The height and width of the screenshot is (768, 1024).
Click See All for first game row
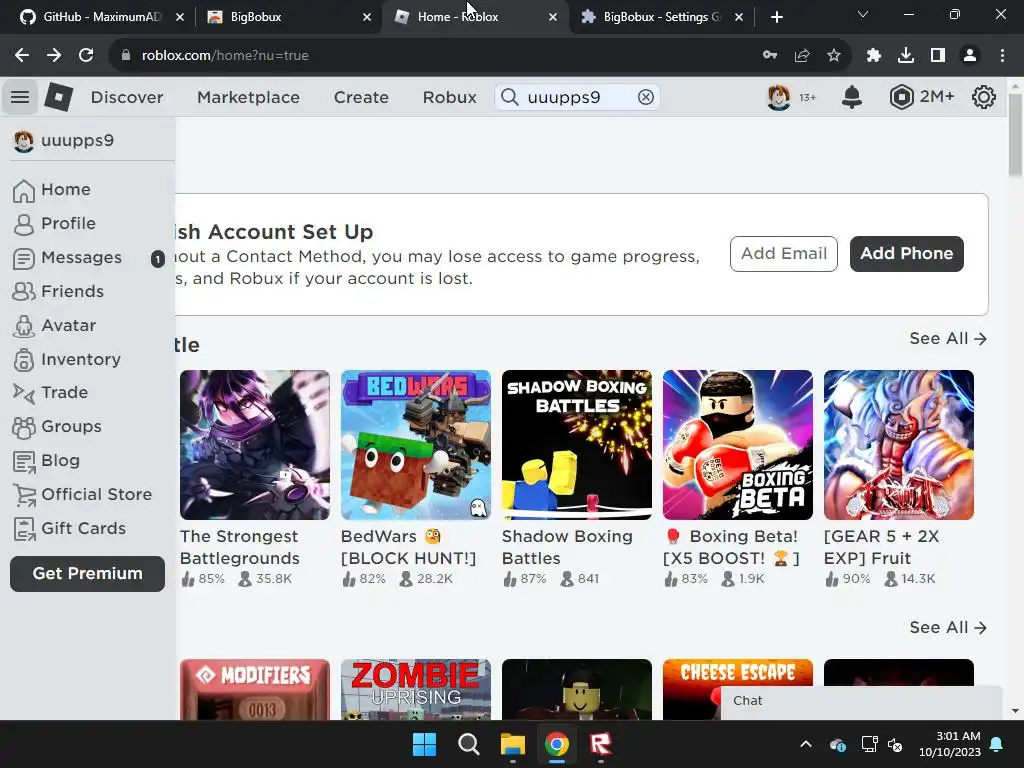click(x=948, y=338)
